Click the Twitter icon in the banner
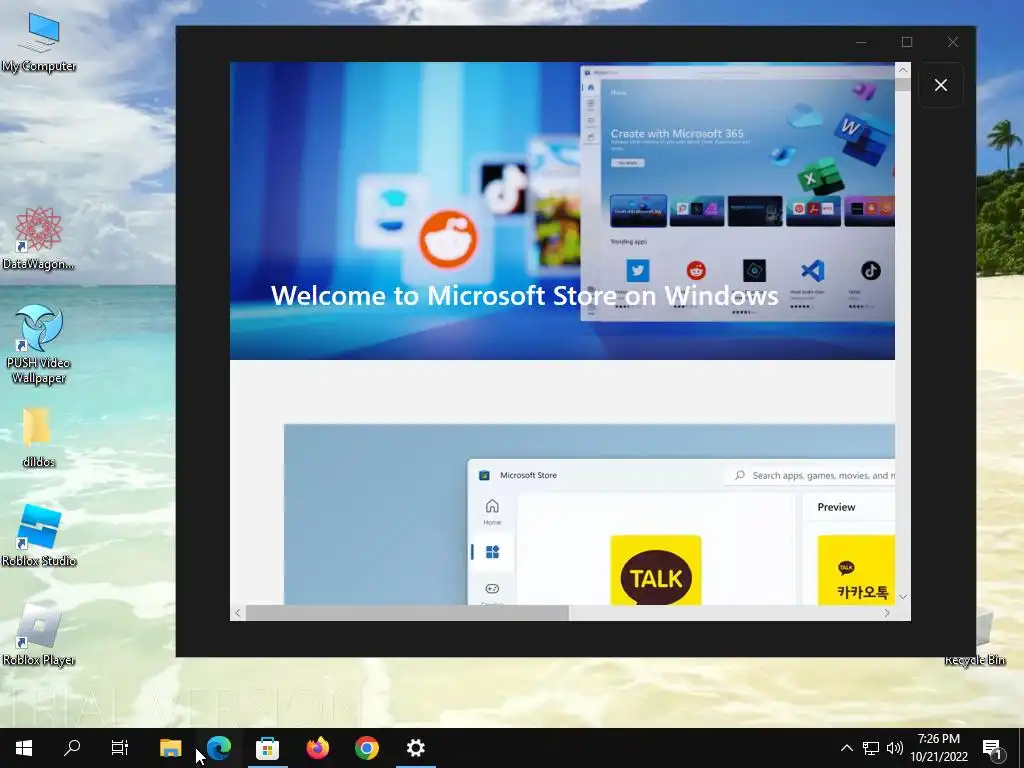Screen dimensions: 1024x768 point(637,270)
